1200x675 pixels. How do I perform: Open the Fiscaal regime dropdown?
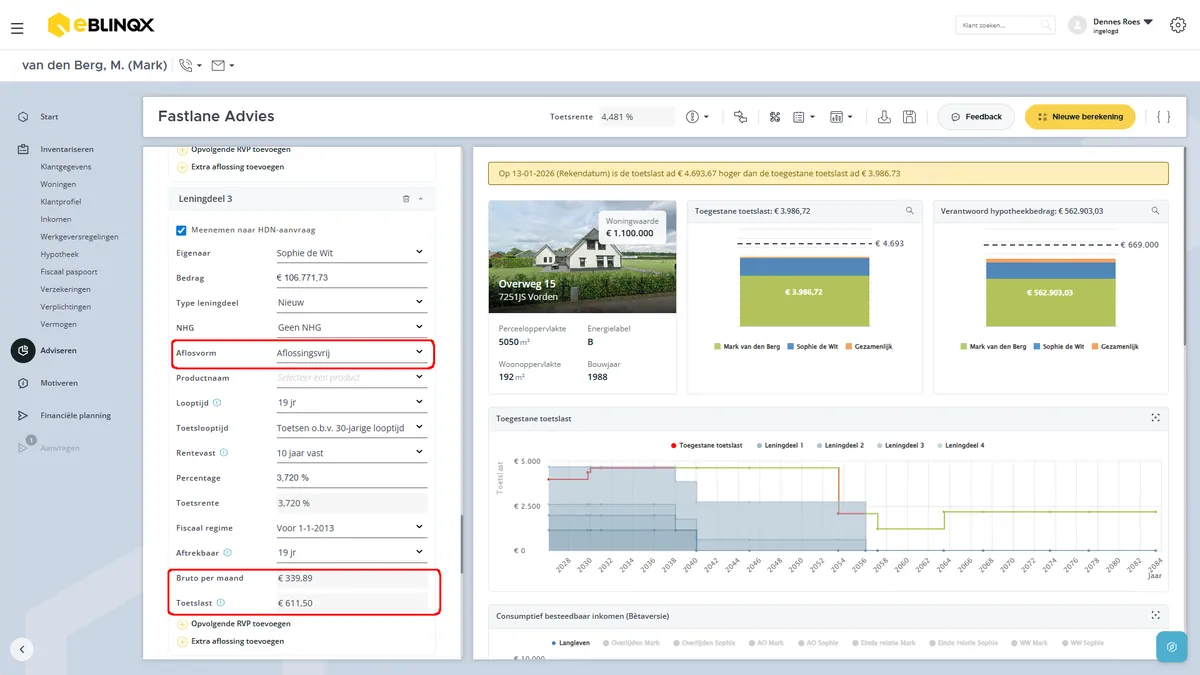(x=351, y=528)
